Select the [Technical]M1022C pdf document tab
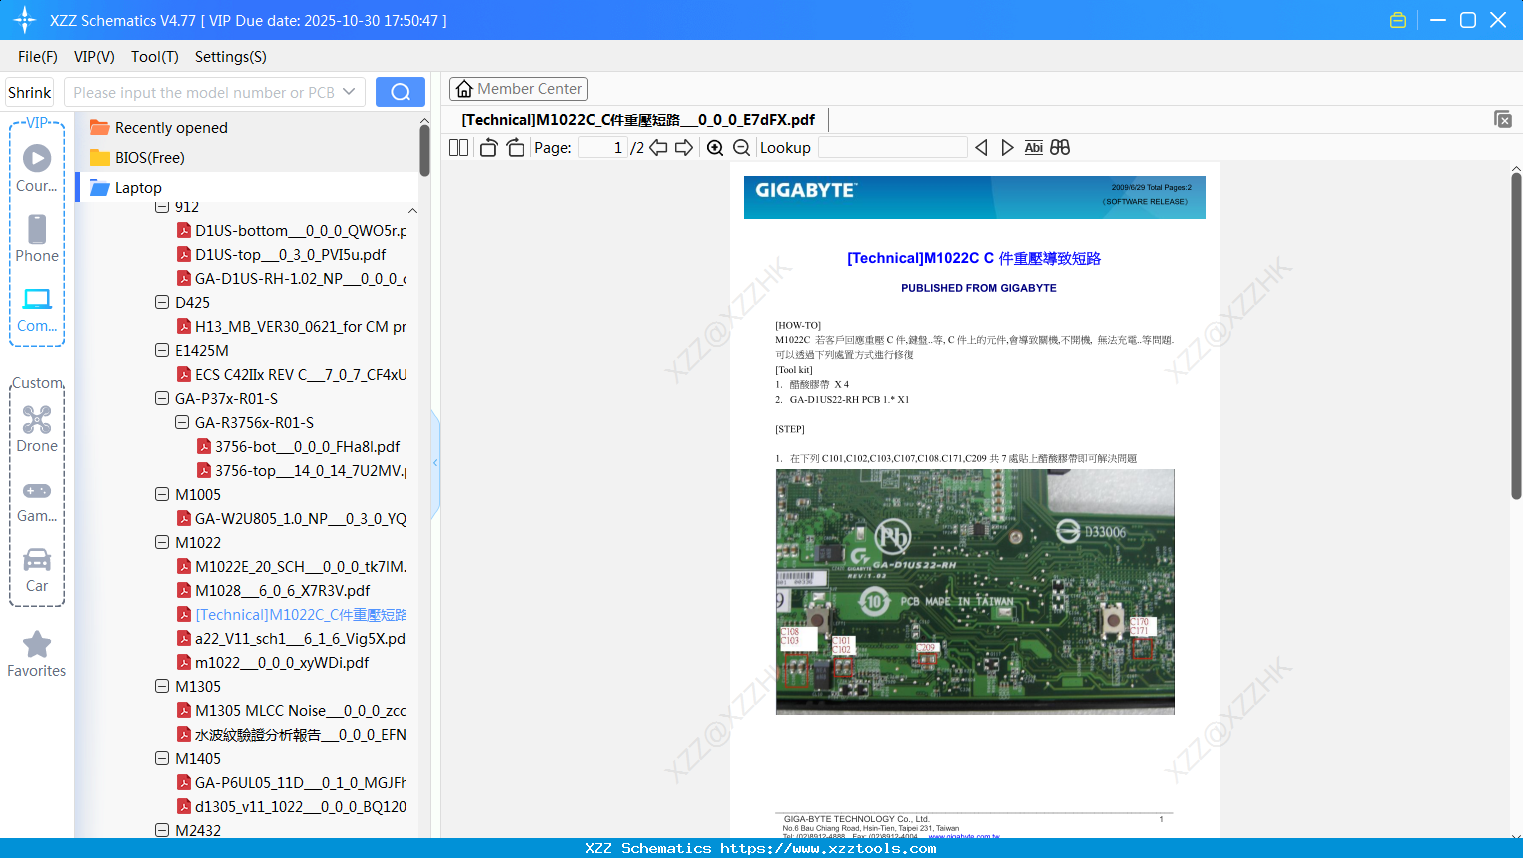The height and width of the screenshot is (858, 1523). point(638,120)
